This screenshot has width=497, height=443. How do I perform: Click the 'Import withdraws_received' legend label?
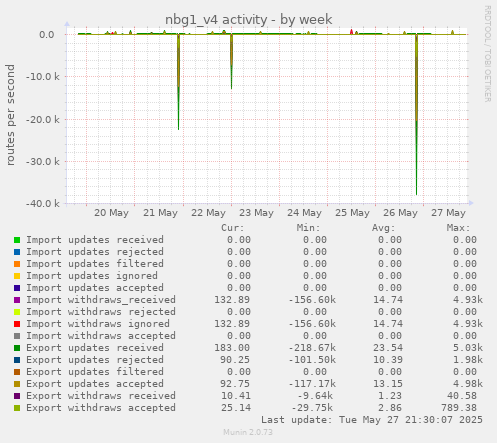tap(101, 300)
